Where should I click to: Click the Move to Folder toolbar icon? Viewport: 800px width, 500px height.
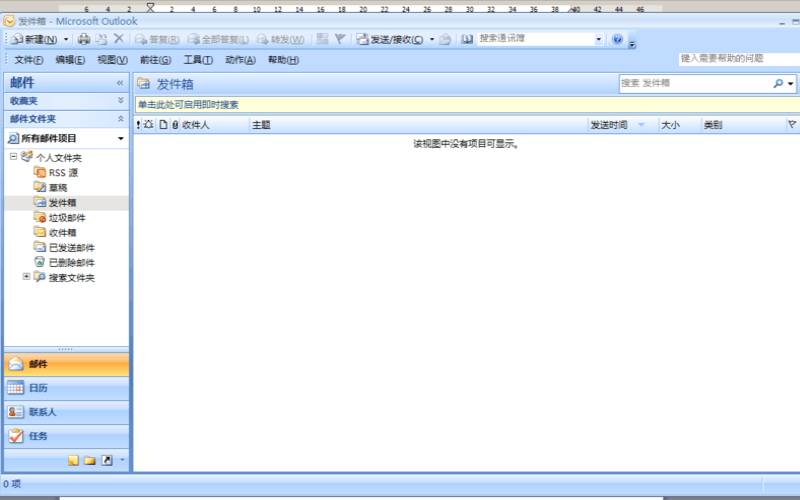102,39
